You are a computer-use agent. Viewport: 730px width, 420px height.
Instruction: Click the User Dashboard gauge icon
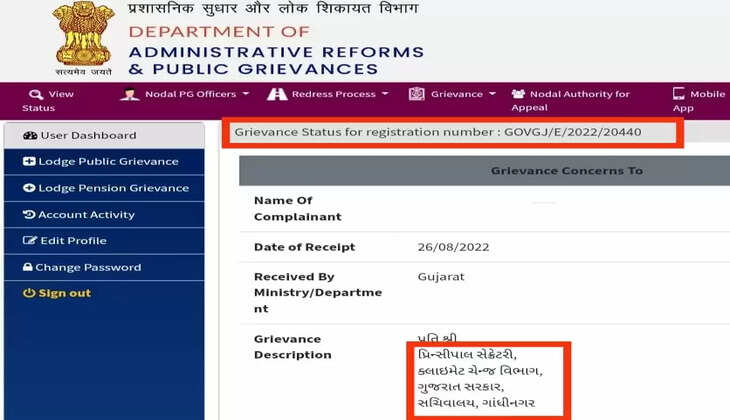[30, 136]
